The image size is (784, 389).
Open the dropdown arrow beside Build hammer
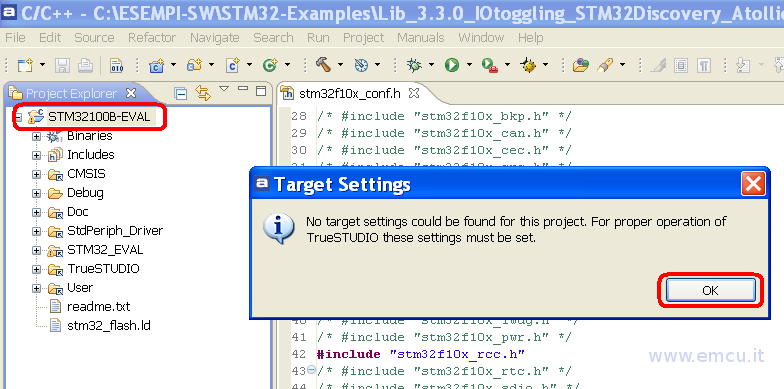340,64
